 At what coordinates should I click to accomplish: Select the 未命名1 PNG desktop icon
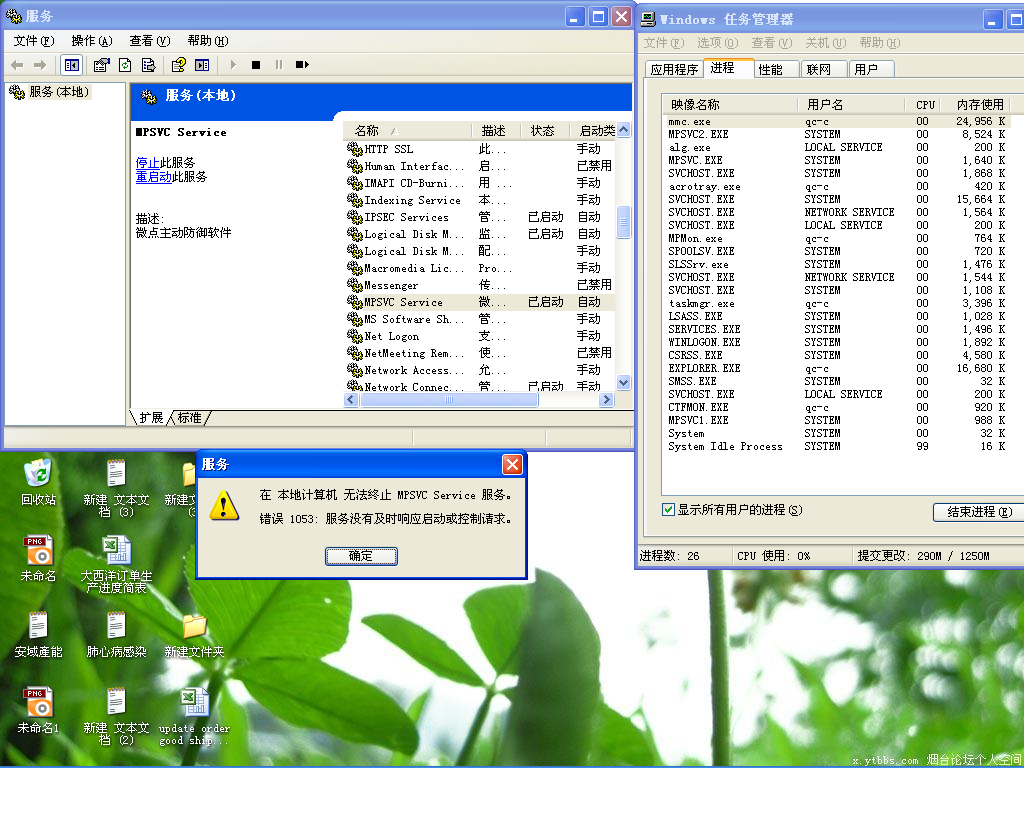coord(38,710)
